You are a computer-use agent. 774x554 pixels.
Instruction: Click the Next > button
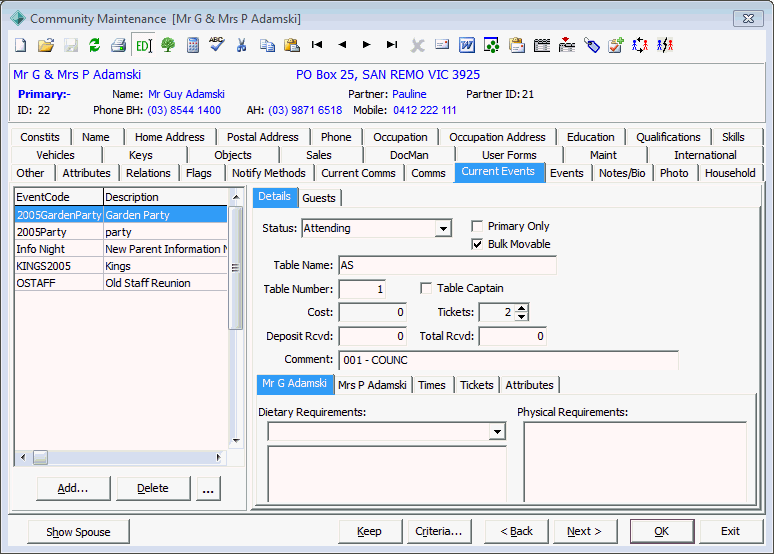[x=584, y=531]
